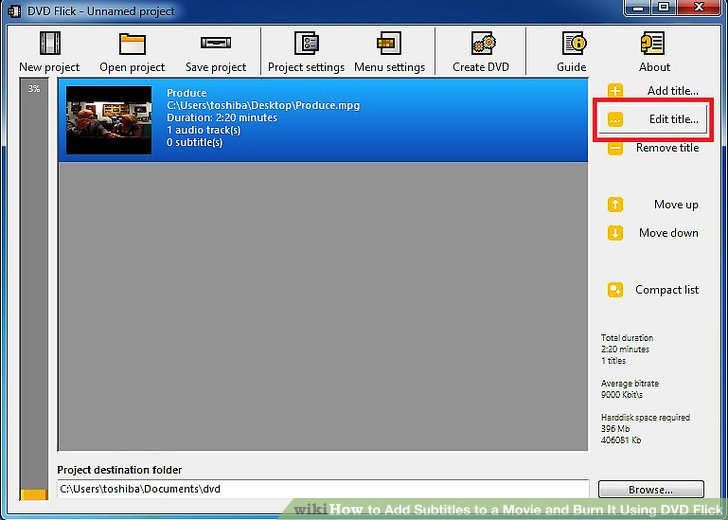
Task: Click the Edit title ellipsis icon
Action: pos(615,120)
